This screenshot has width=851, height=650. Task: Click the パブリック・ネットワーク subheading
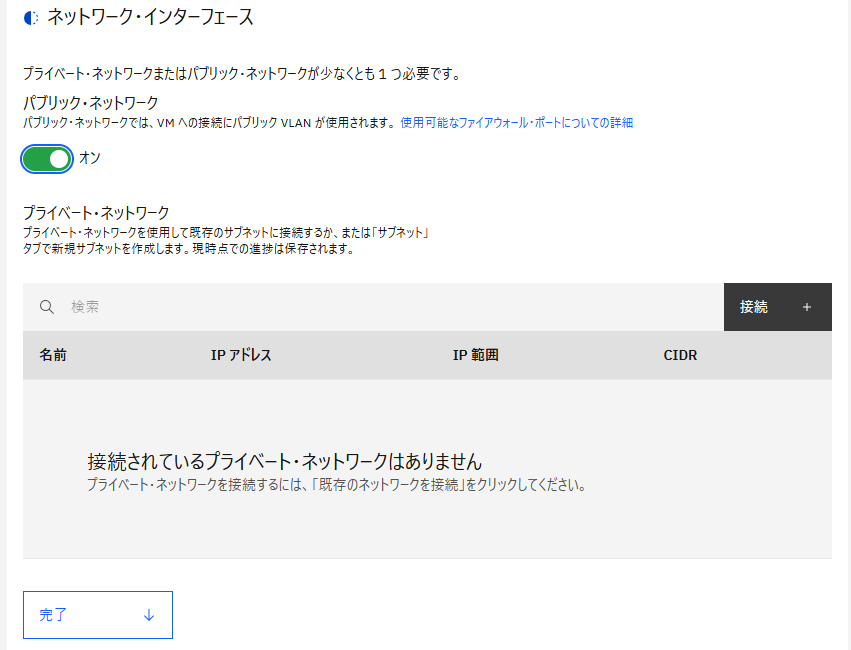[x=91, y=103]
